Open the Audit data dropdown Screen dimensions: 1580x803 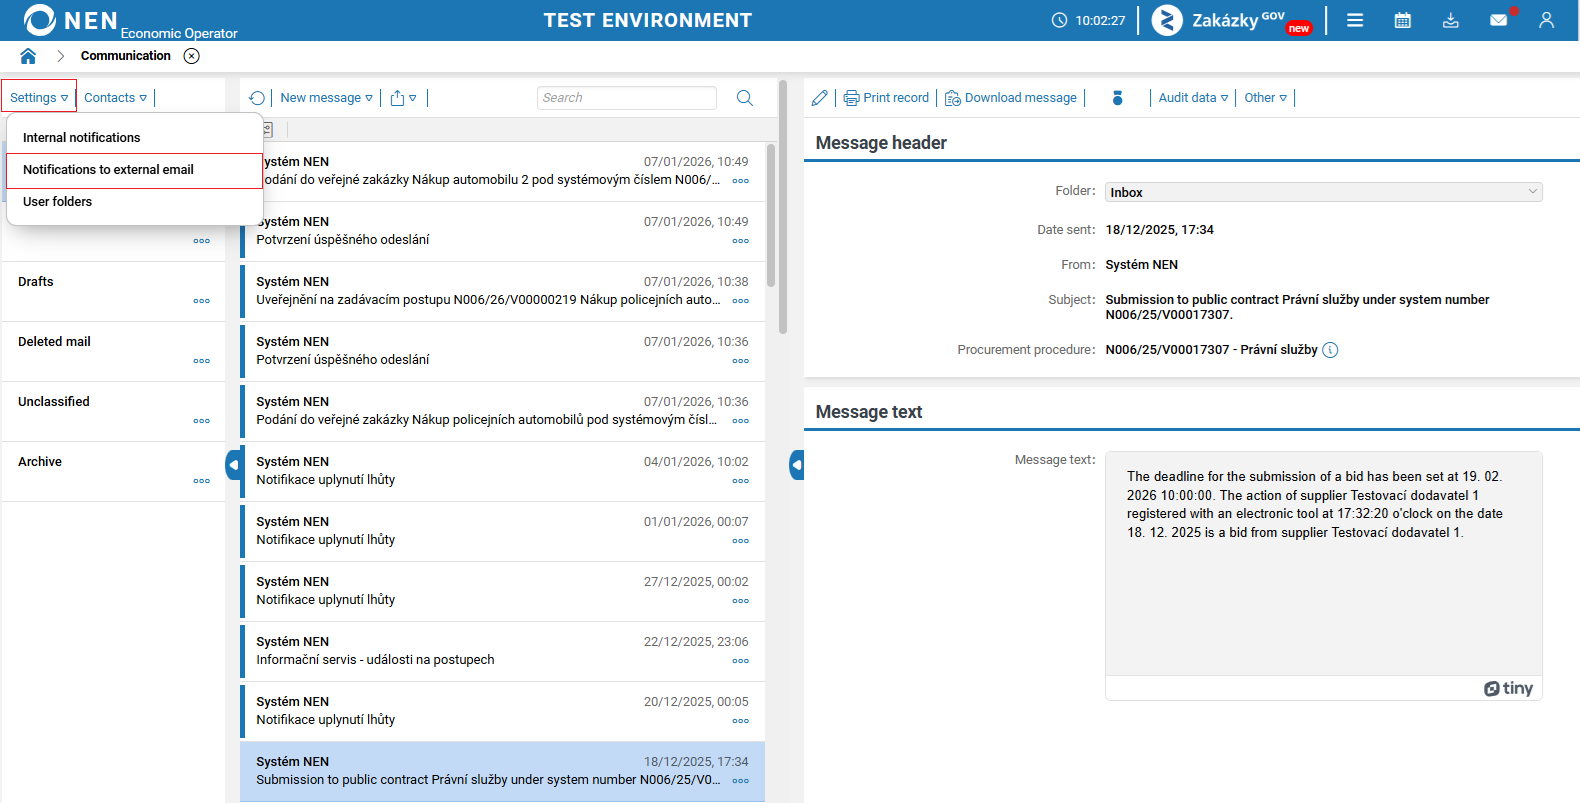point(1193,97)
